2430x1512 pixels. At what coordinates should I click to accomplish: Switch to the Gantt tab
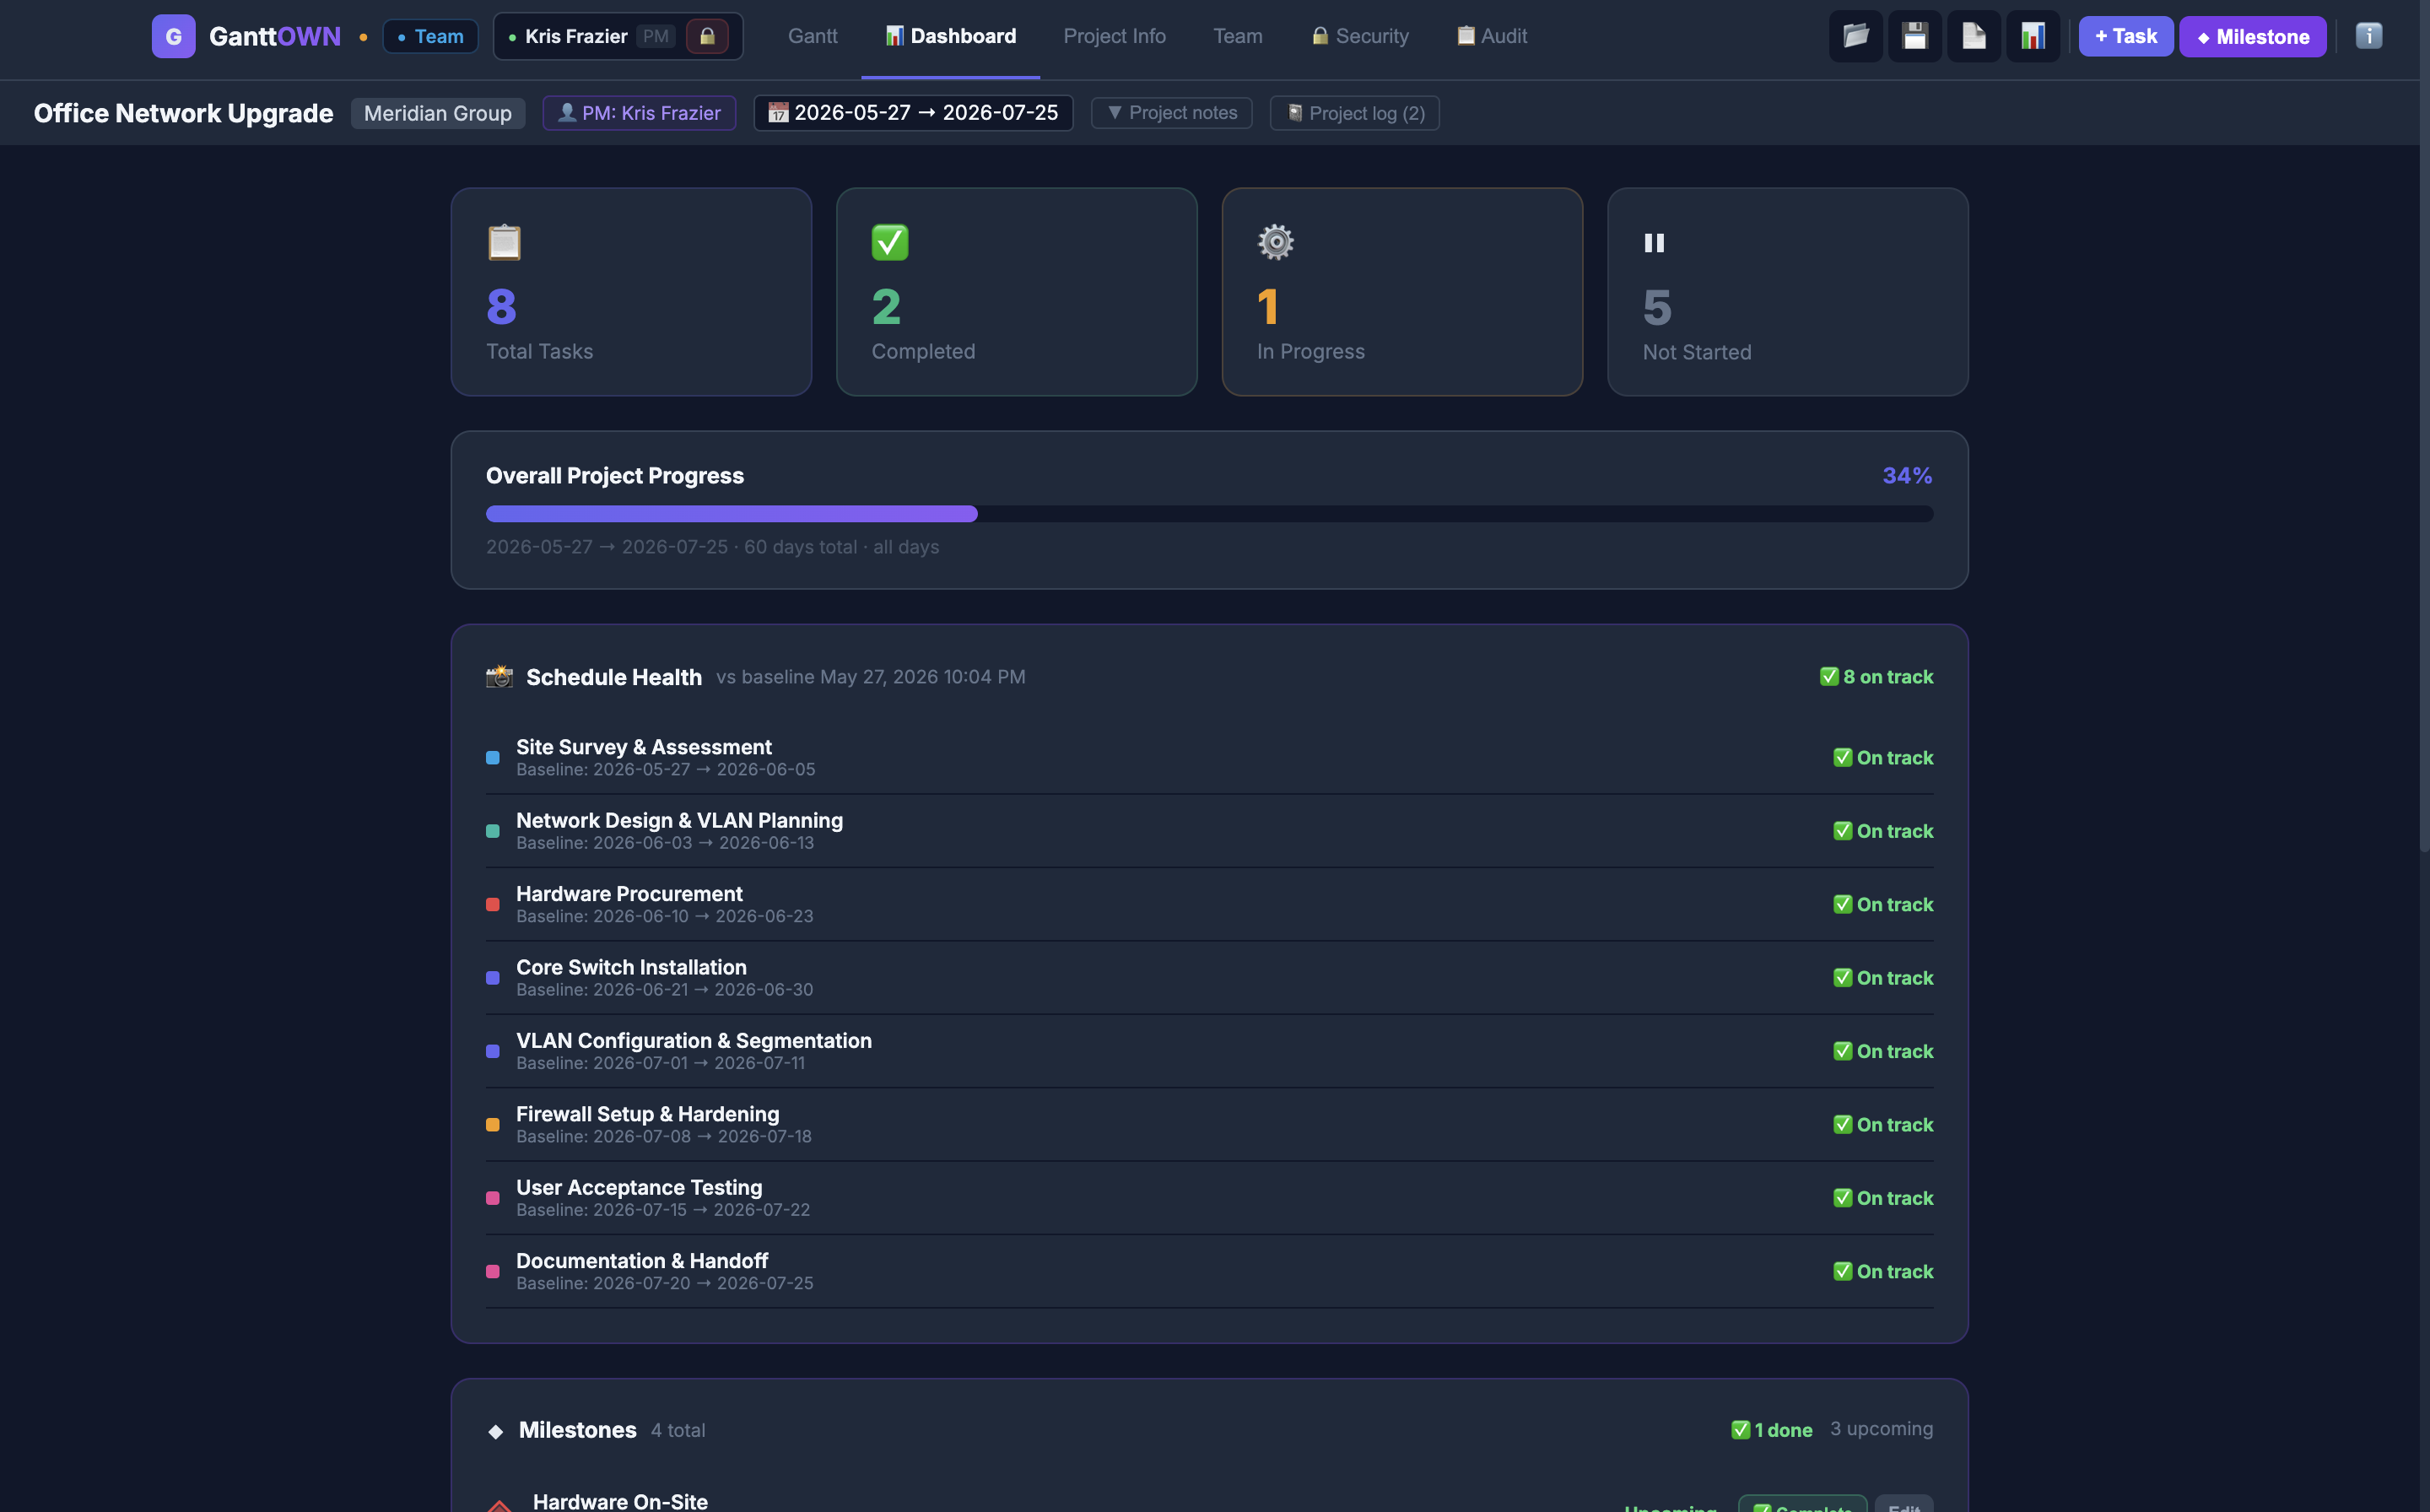click(812, 36)
